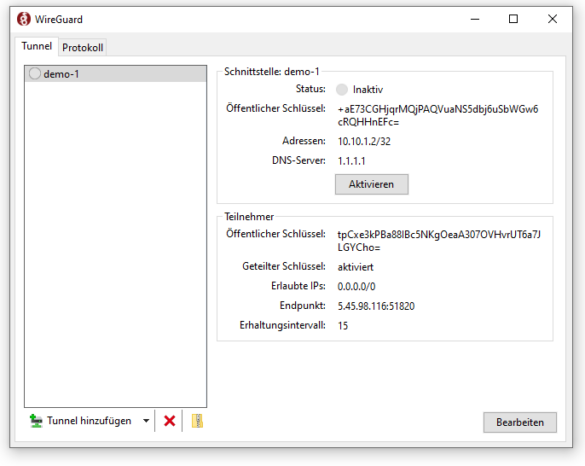
Task: Open the Tunnel tab
Action: click(x=37, y=46)
